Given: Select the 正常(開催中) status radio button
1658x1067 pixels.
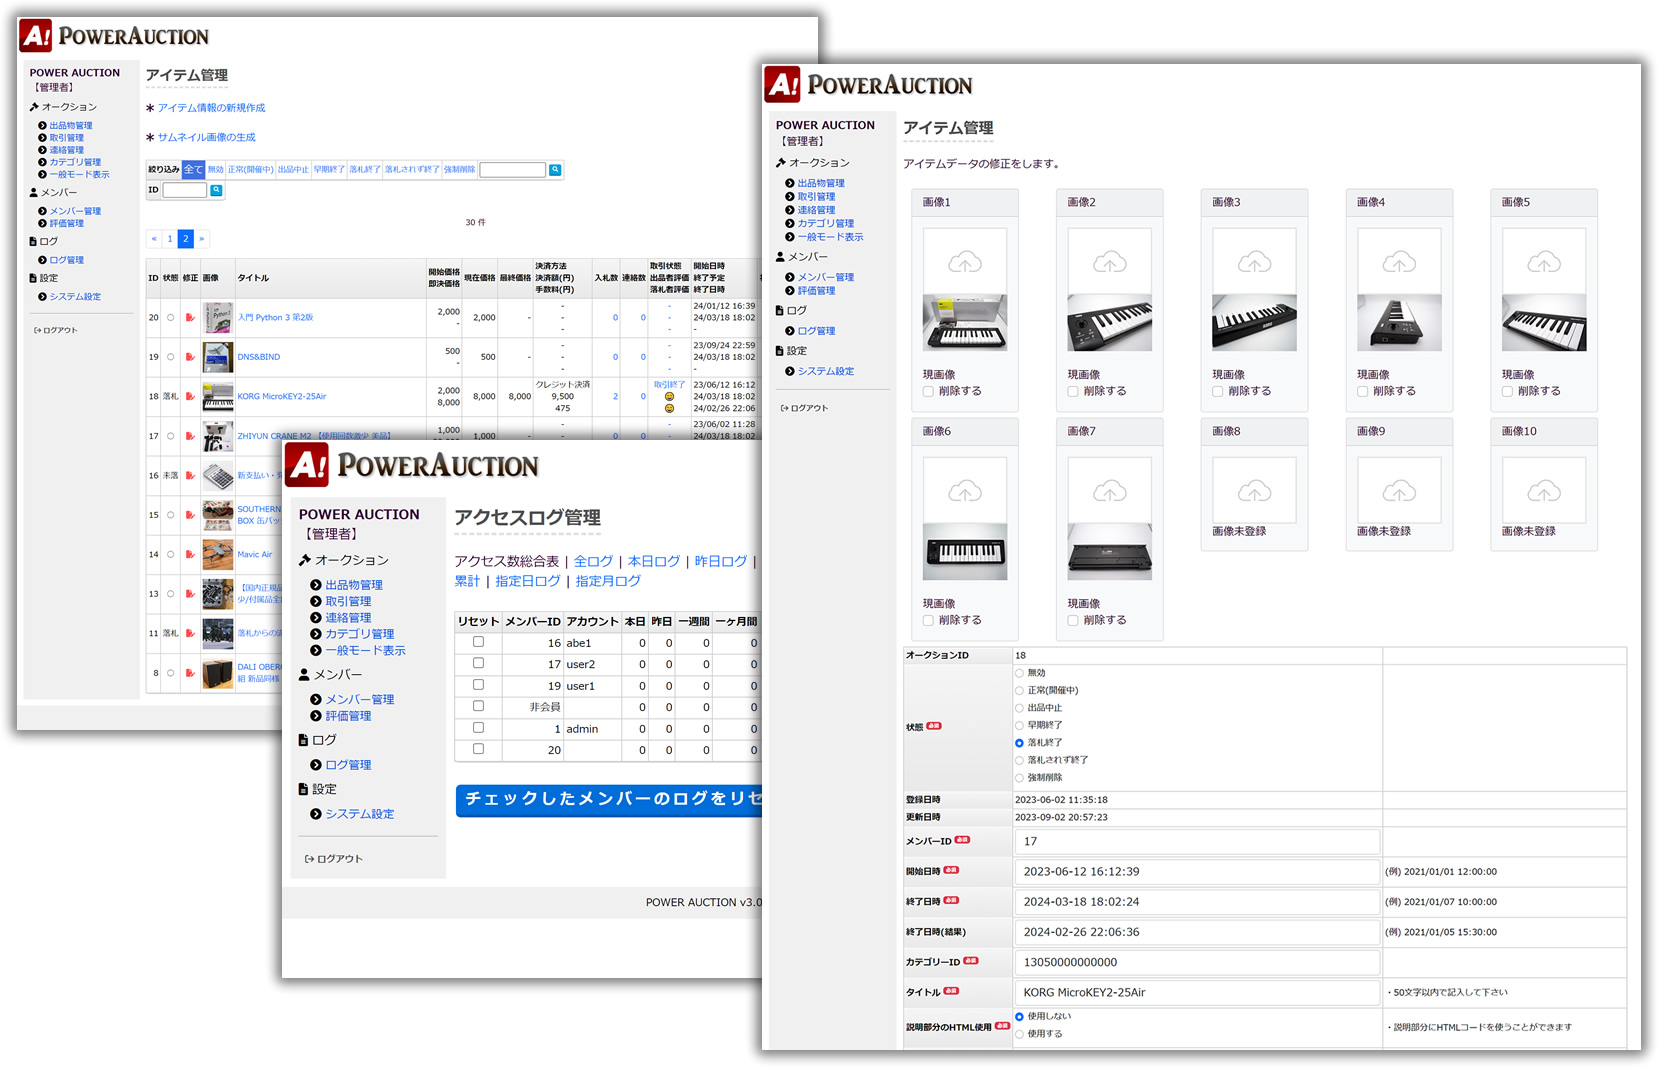Looking at the screenshot, I should pos(1019,691).
